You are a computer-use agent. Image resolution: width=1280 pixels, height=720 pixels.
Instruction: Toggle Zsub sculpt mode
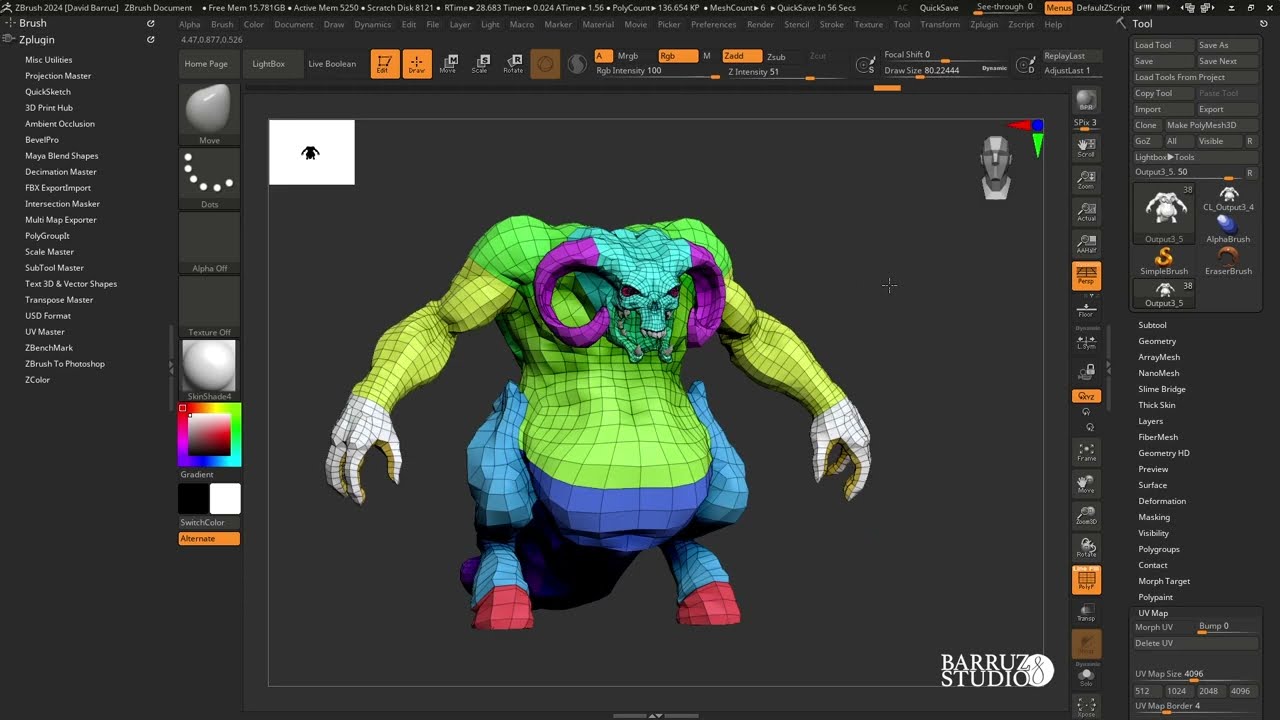pos(776,56)
